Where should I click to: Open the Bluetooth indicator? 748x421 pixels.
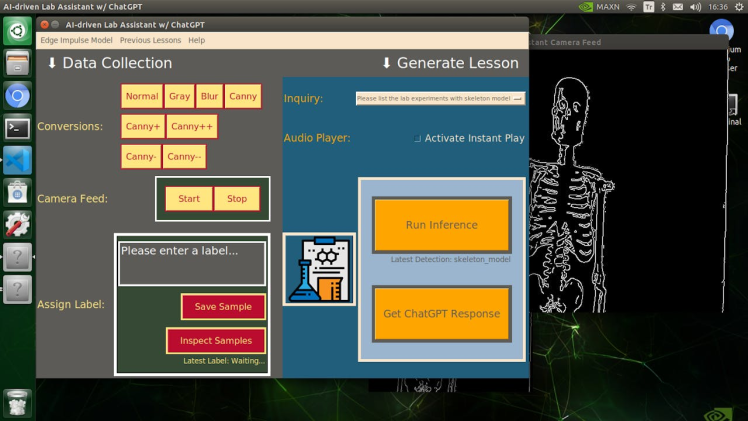(x=663, y=7)
